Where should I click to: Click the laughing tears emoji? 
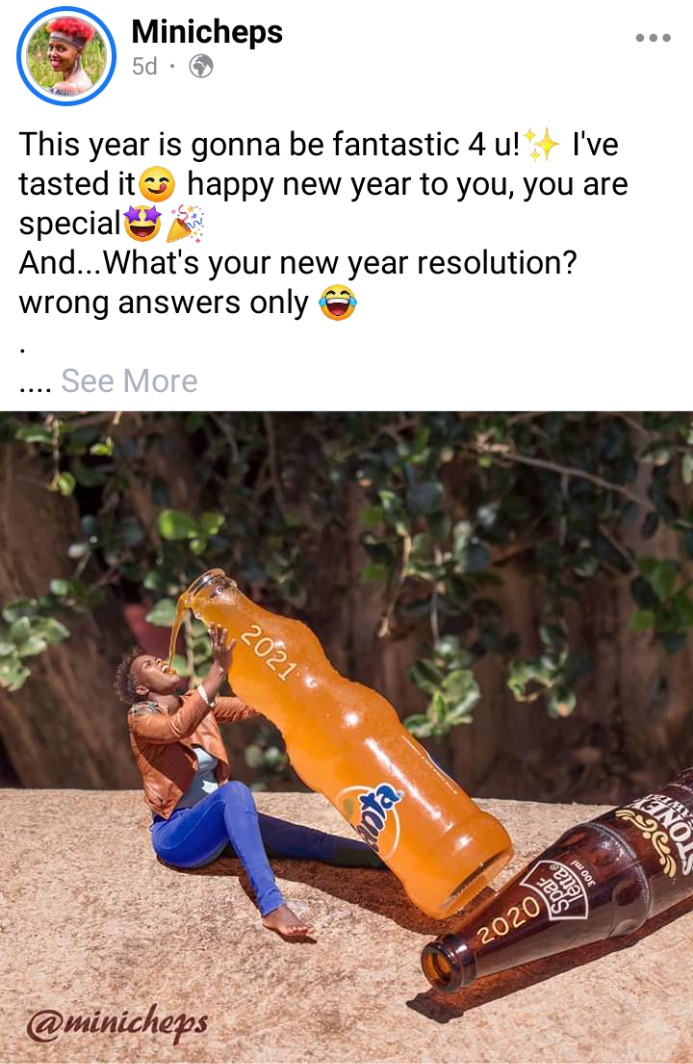pos(338,303)
